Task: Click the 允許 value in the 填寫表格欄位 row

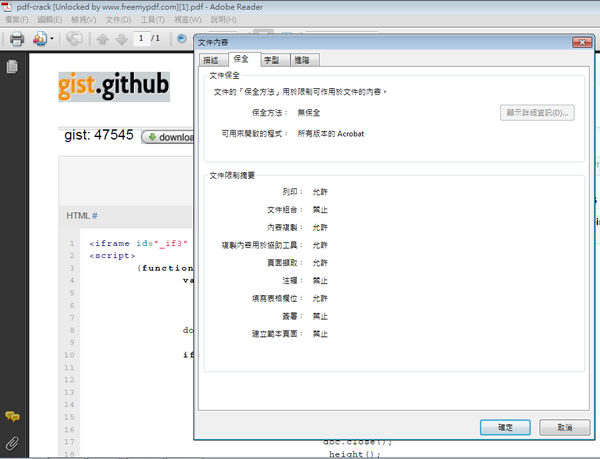Action: [320, 298]
